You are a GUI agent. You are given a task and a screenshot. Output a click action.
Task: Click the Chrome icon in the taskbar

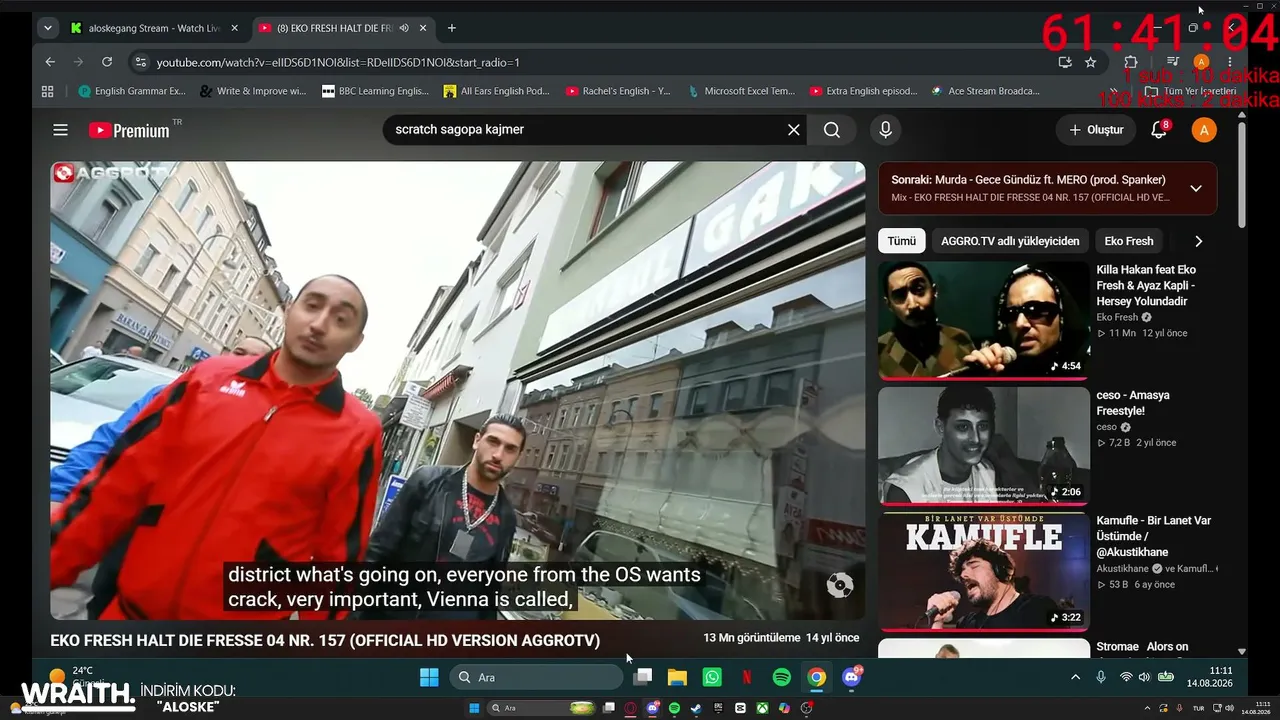tap(817, 678)
